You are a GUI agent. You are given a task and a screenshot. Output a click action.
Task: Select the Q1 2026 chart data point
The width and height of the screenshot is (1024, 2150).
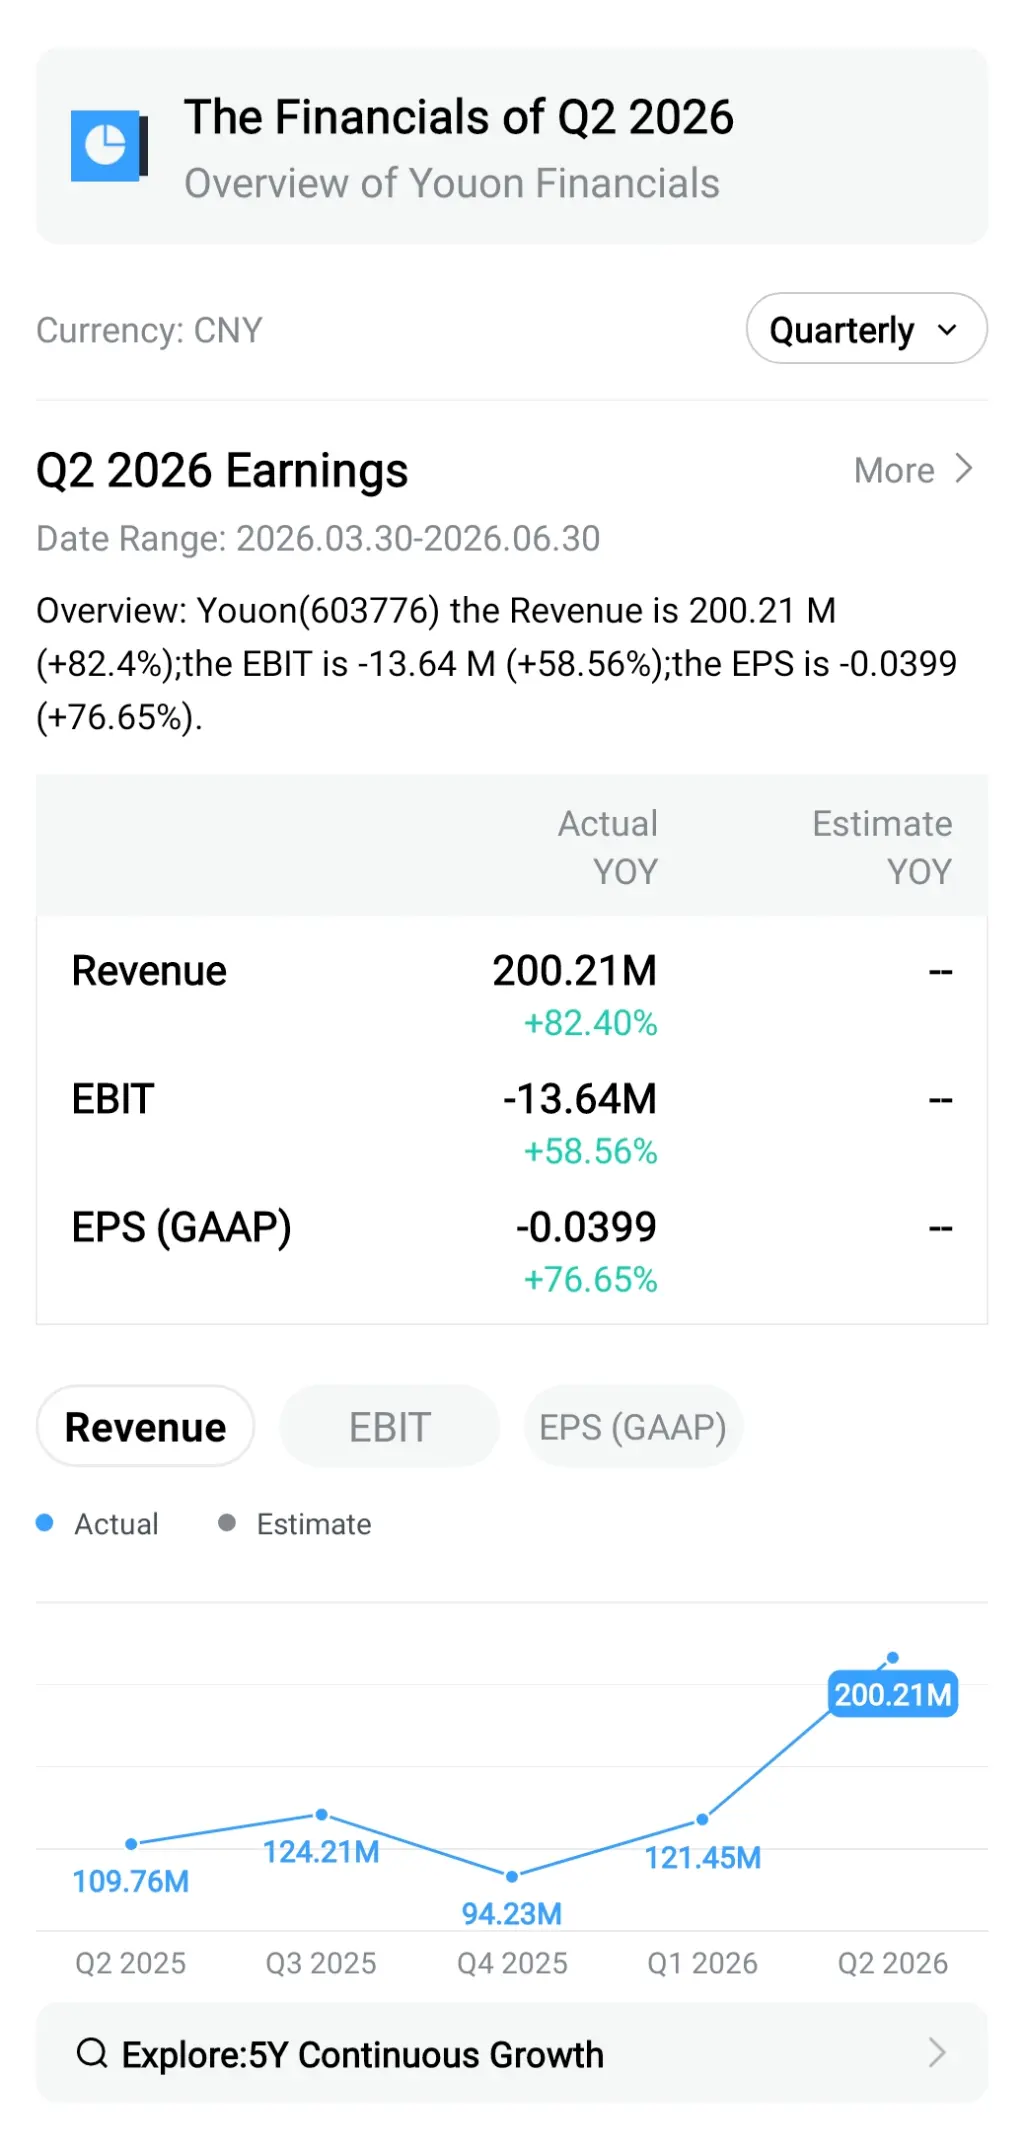pos(702,1819)
